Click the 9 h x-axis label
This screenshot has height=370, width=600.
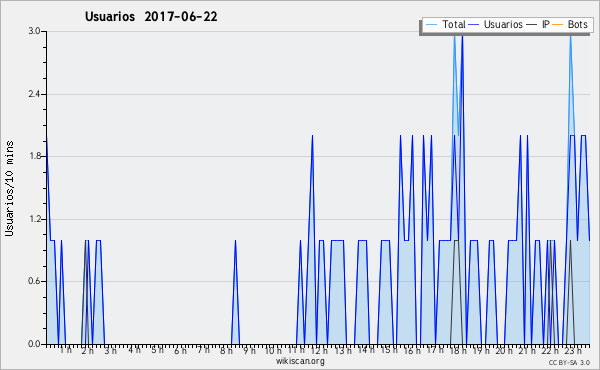coord(249,350)
